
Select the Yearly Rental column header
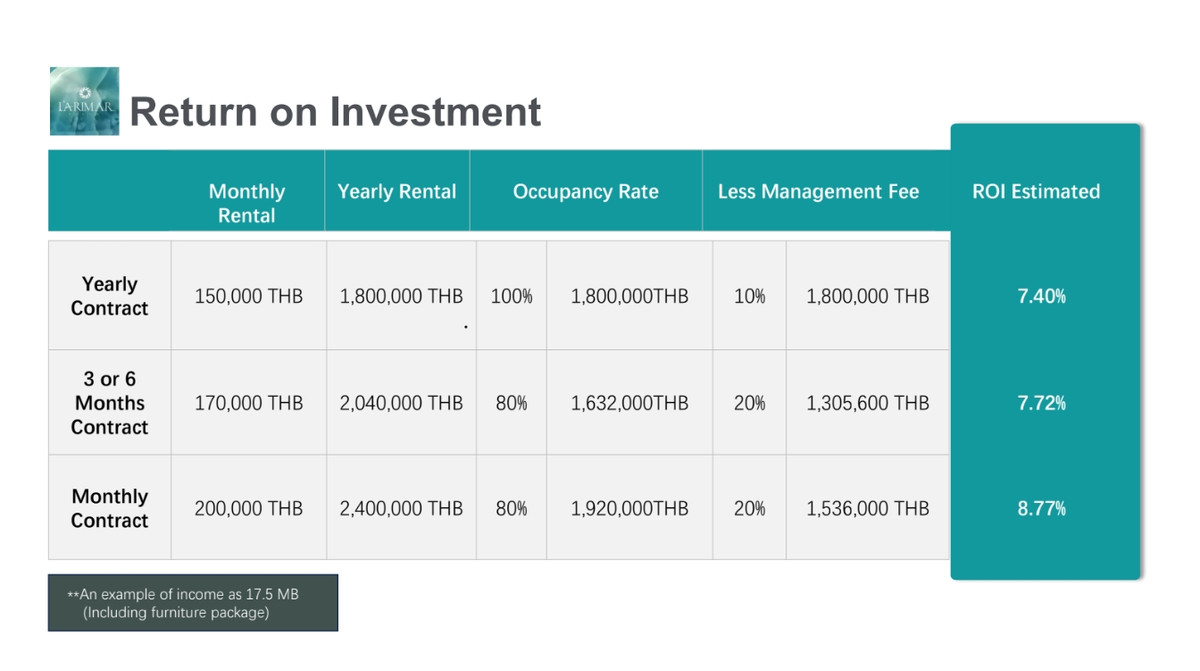(x=397, y=191)
